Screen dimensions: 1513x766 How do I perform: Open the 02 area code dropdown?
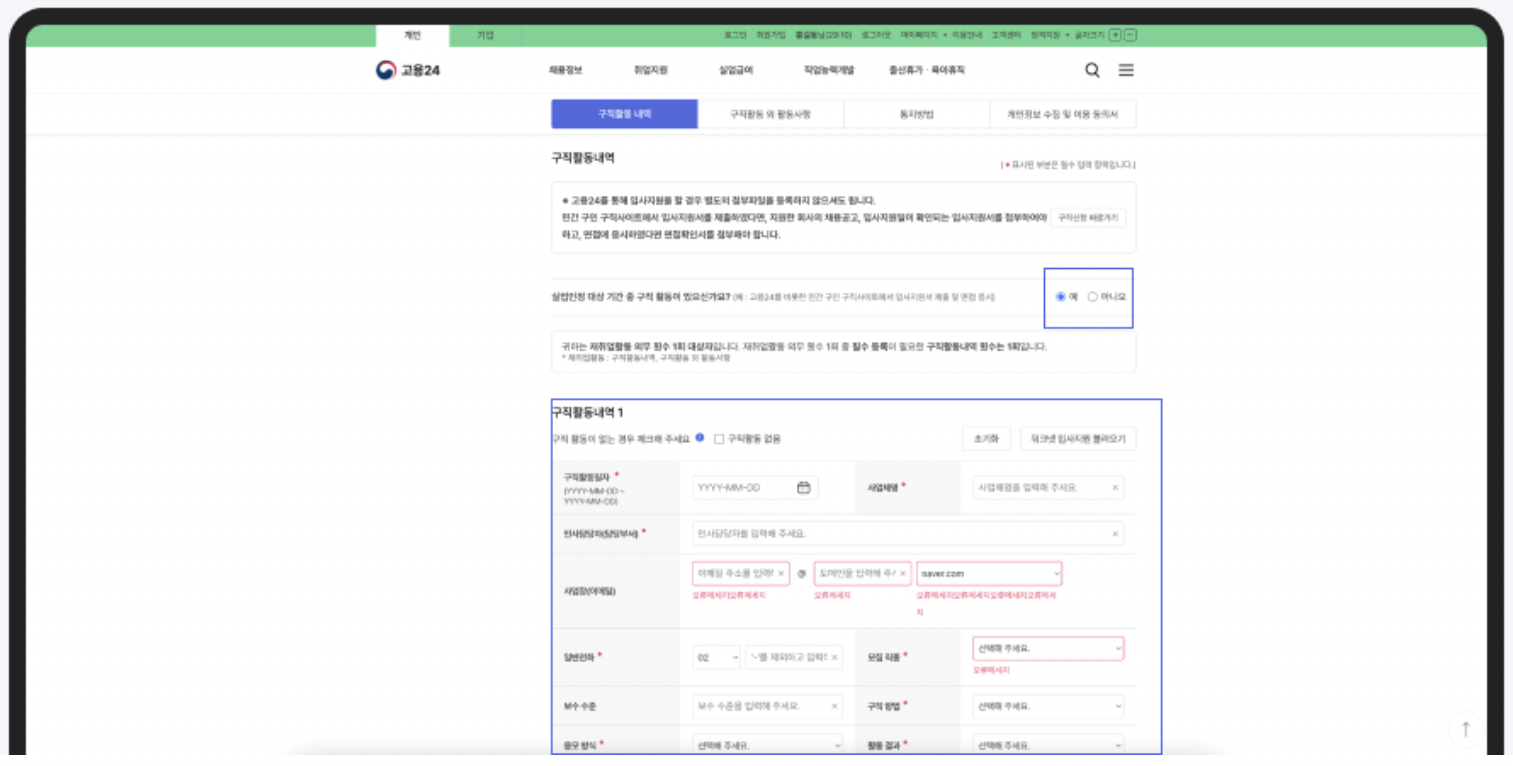click(x=717, y=657)
